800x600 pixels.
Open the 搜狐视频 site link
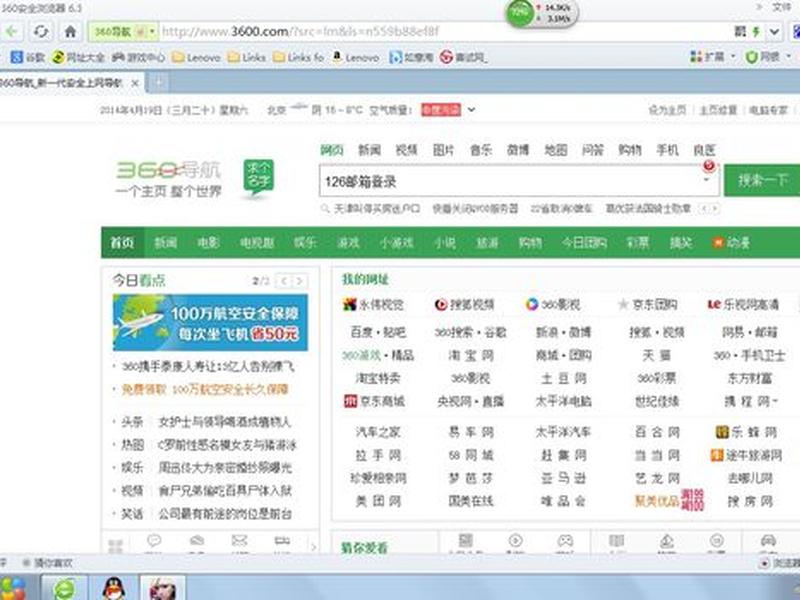coord(465,305)
